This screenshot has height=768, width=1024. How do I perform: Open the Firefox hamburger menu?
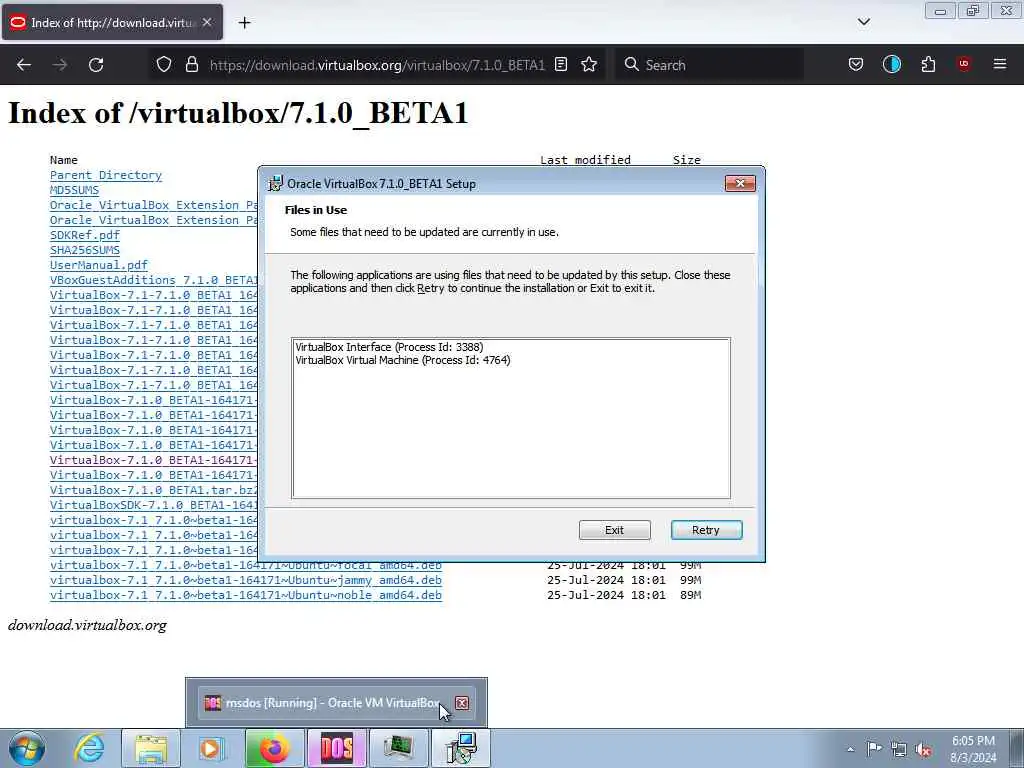[1000, 64]
